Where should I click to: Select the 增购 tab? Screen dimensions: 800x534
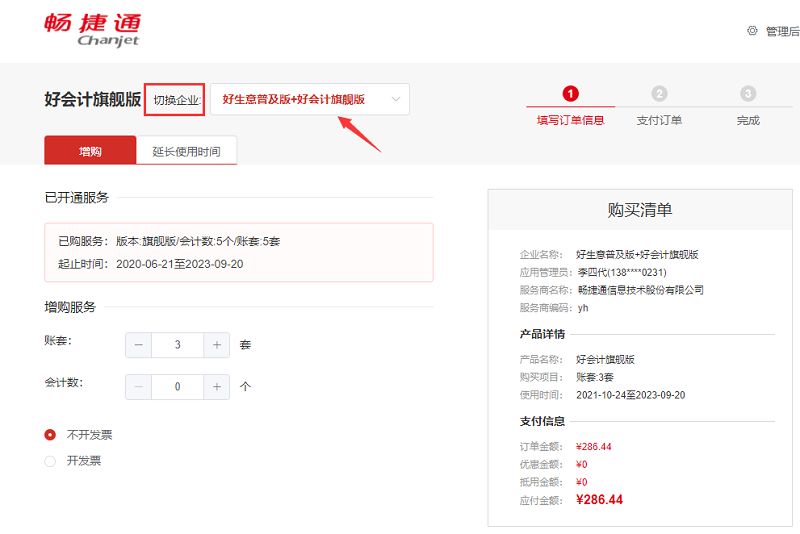(x=90, y=150)
